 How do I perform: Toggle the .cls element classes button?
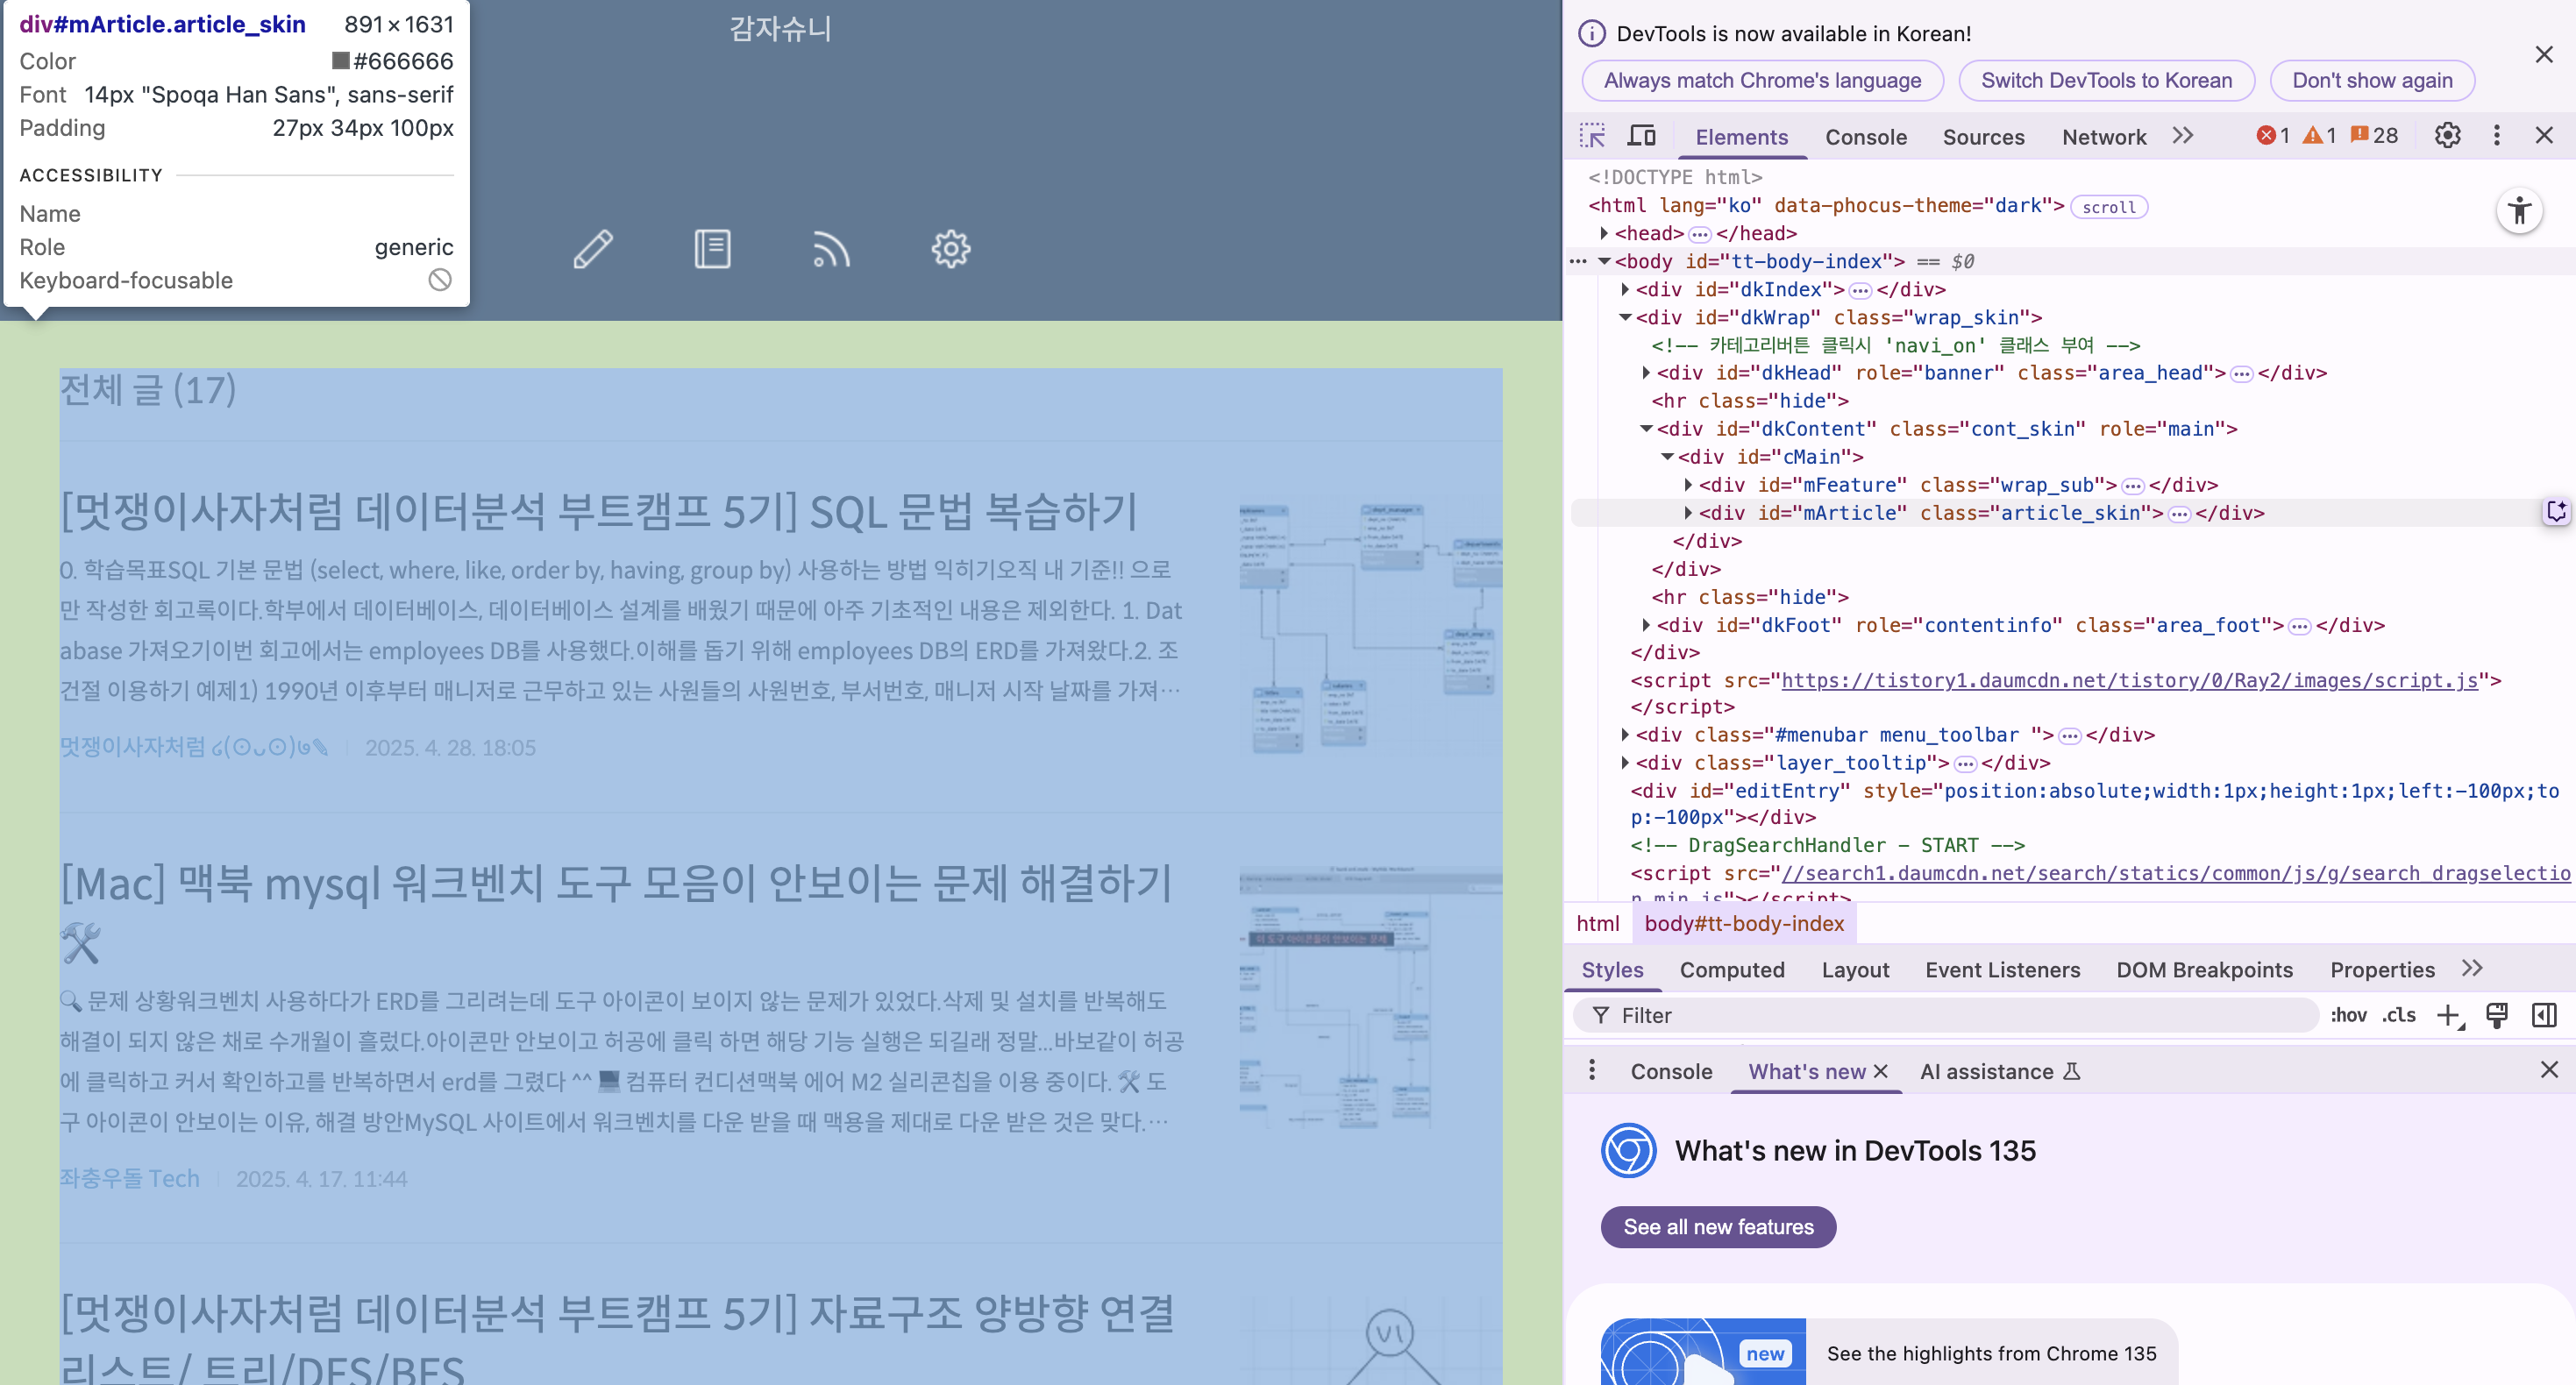pyautogui.click(x=2399, y=1016)
